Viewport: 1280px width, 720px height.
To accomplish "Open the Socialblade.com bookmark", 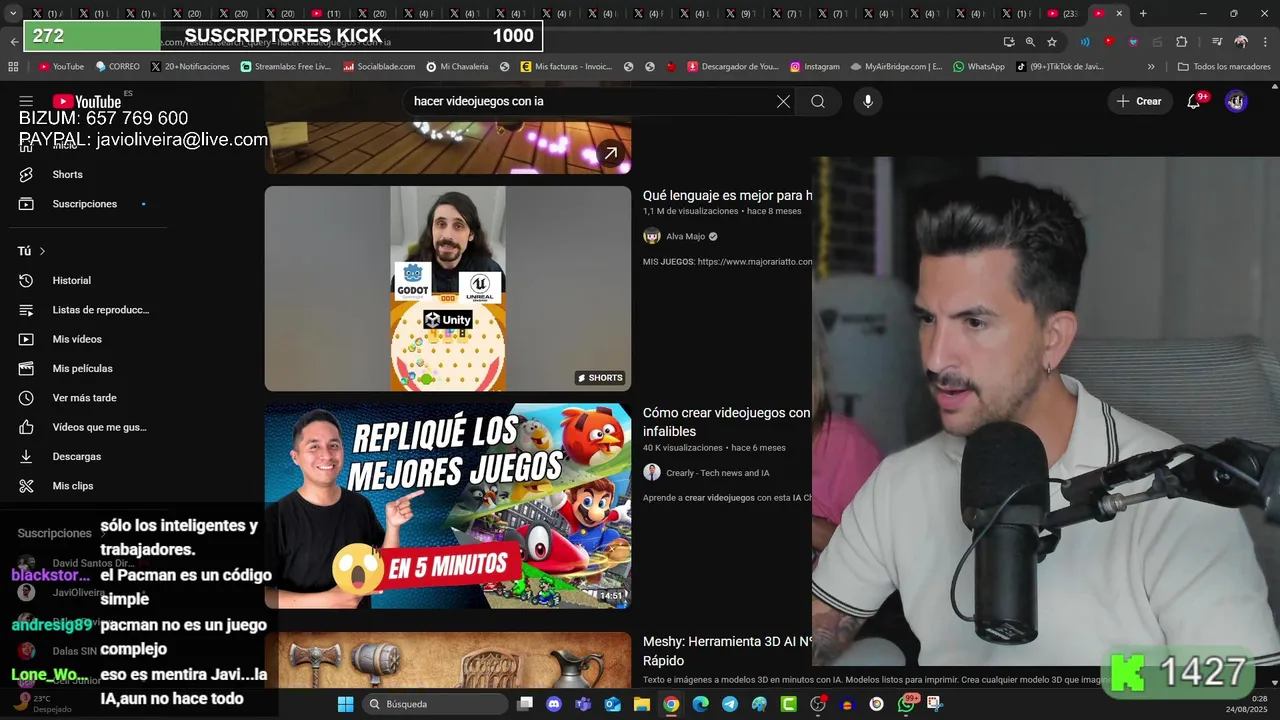I will pos(379,67).
